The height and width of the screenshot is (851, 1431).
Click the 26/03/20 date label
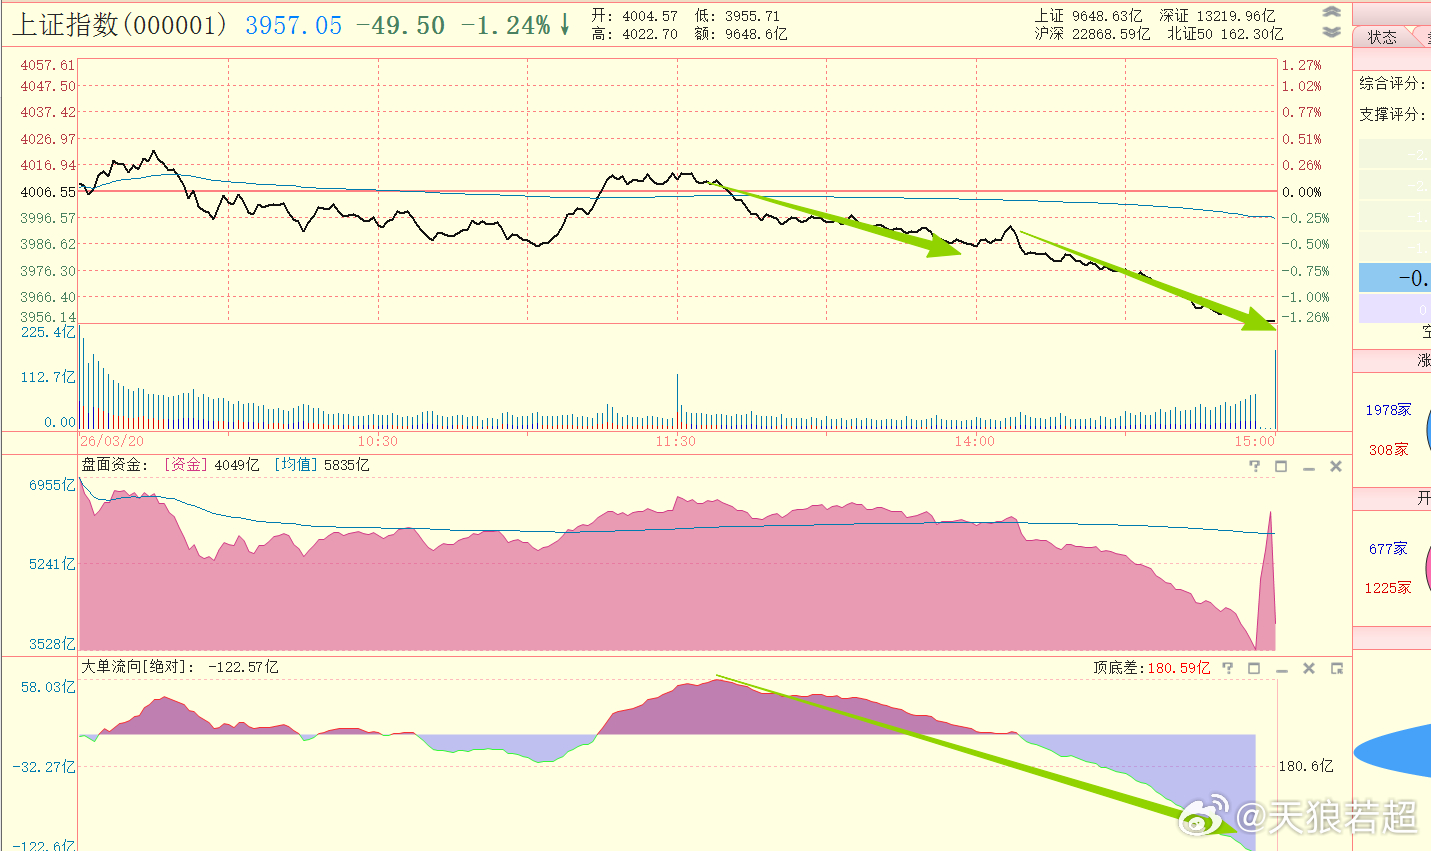(112, 441)
